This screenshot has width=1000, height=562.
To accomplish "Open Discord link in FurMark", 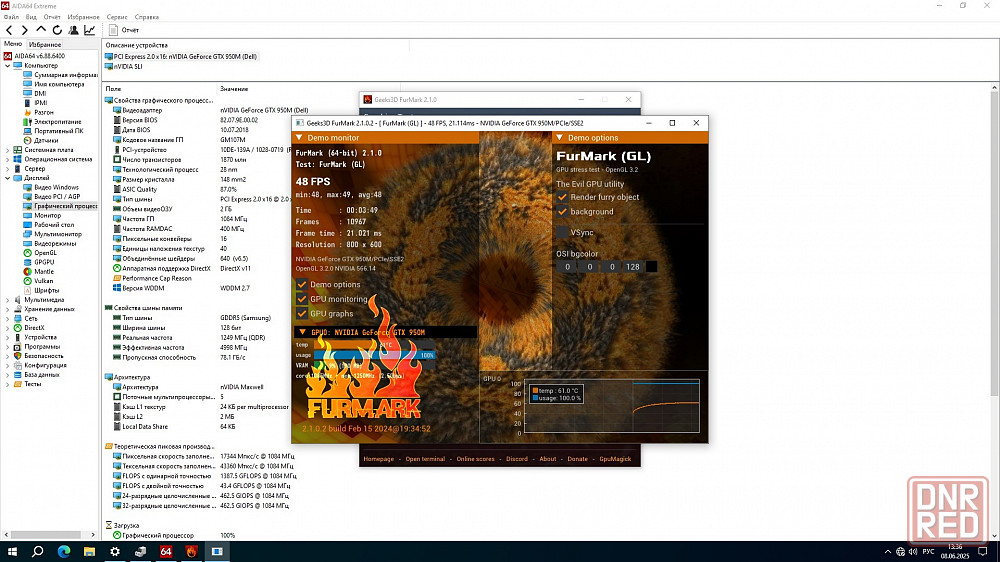I will click(517, 459).
